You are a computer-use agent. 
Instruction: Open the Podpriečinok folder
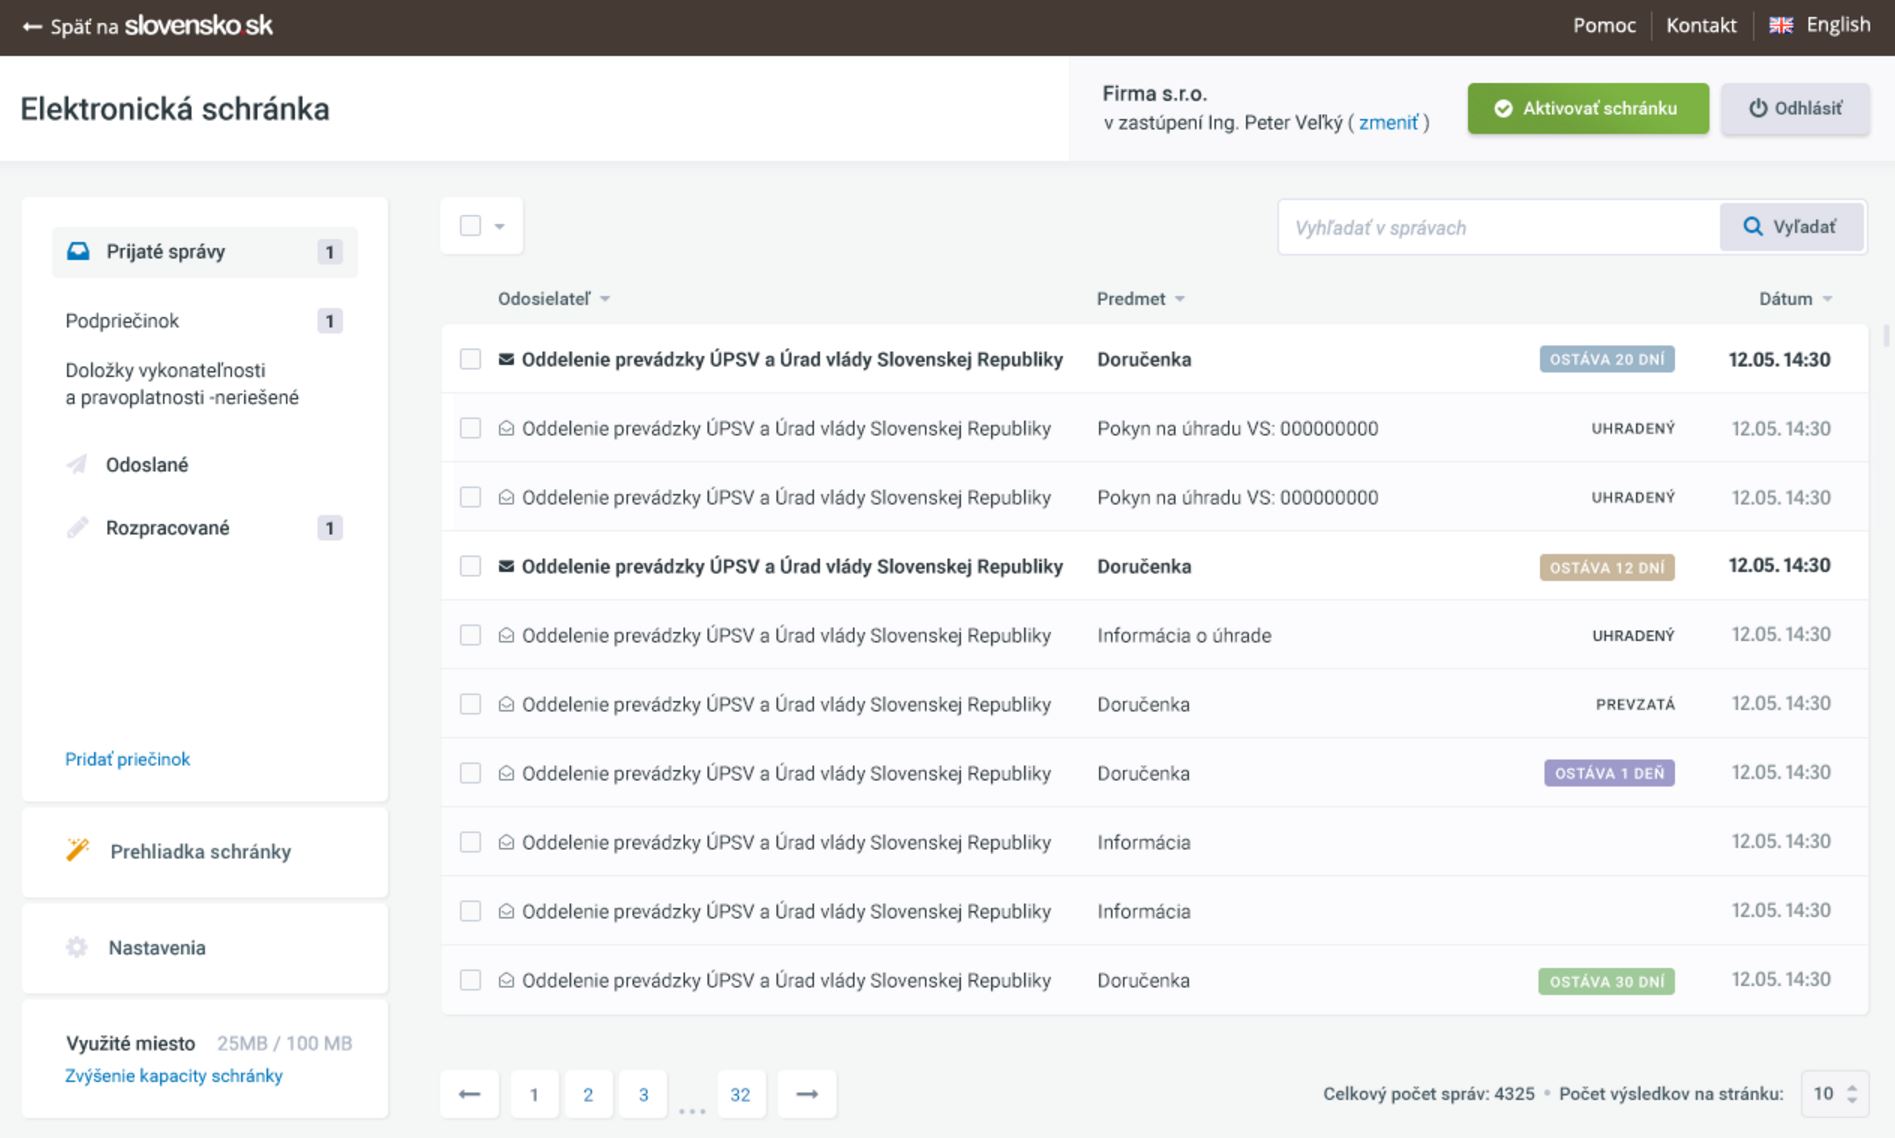pos(122,321)
